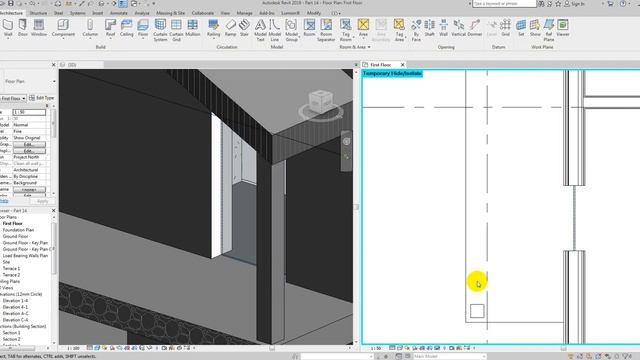This screenshot has height=360, width=640.
Task: Select the By Face opening tool
Action: tap(416, 30)
